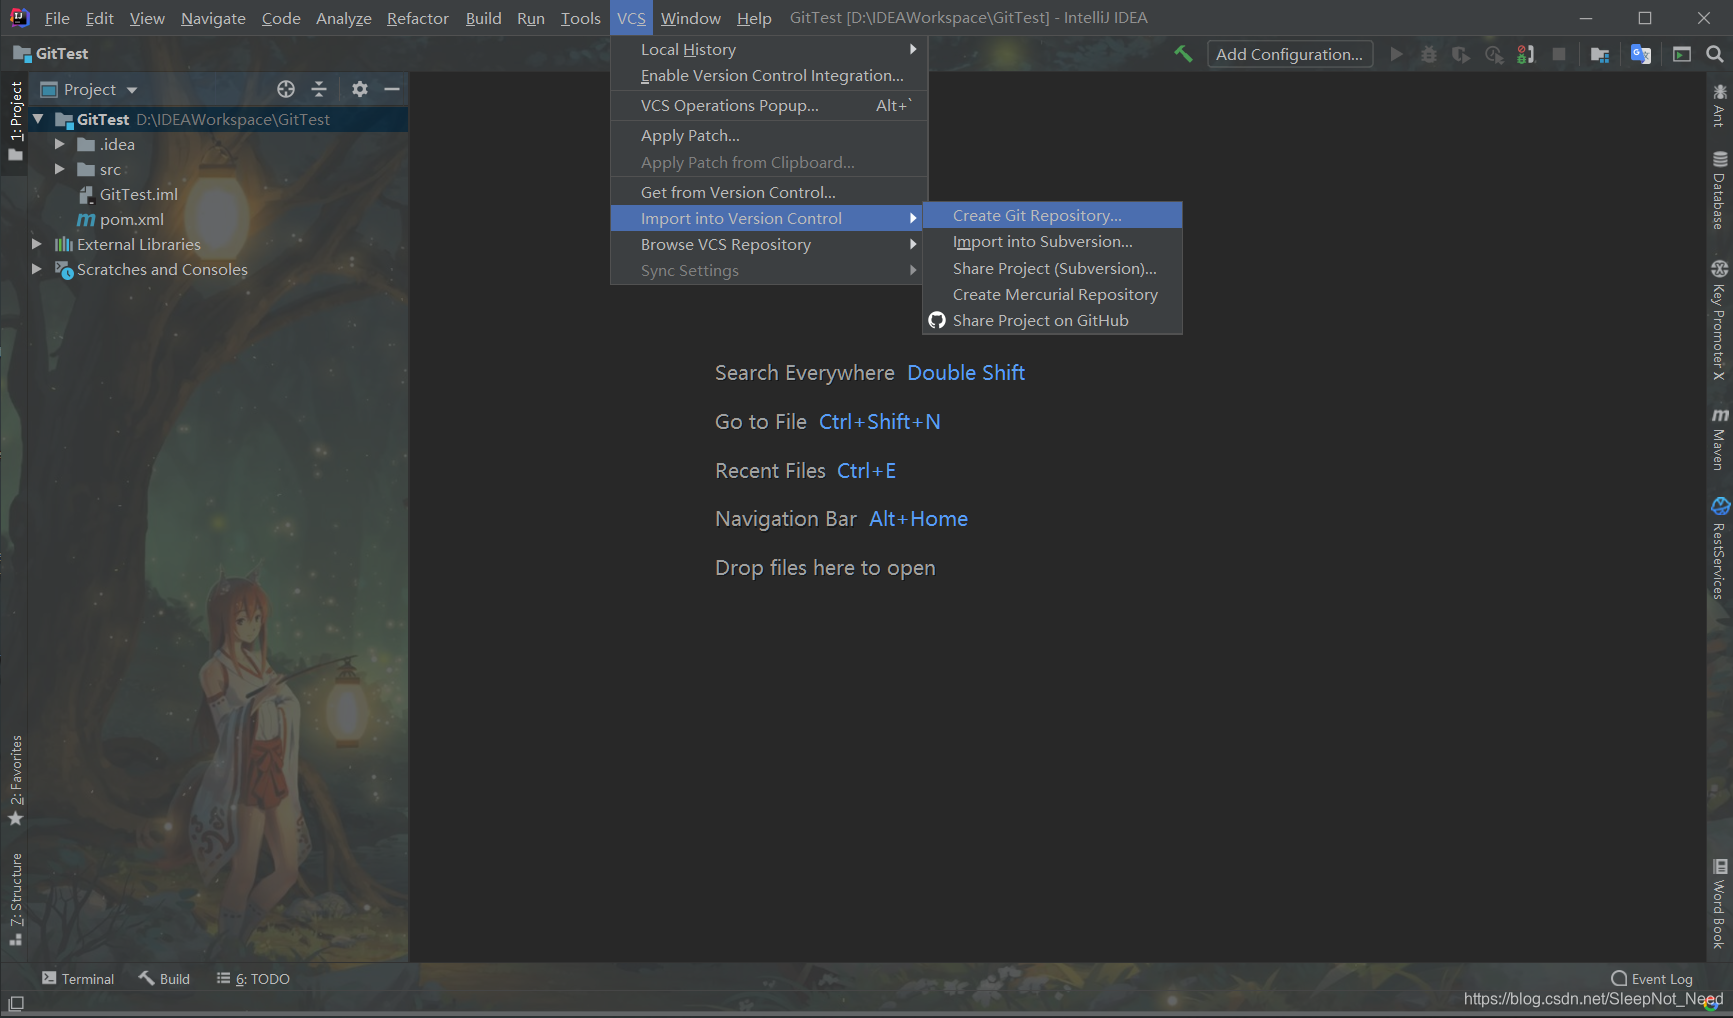Screen dimensions: 1733x1018
Task: Click the Profiler run icon
Action: tap(1494, 54)
